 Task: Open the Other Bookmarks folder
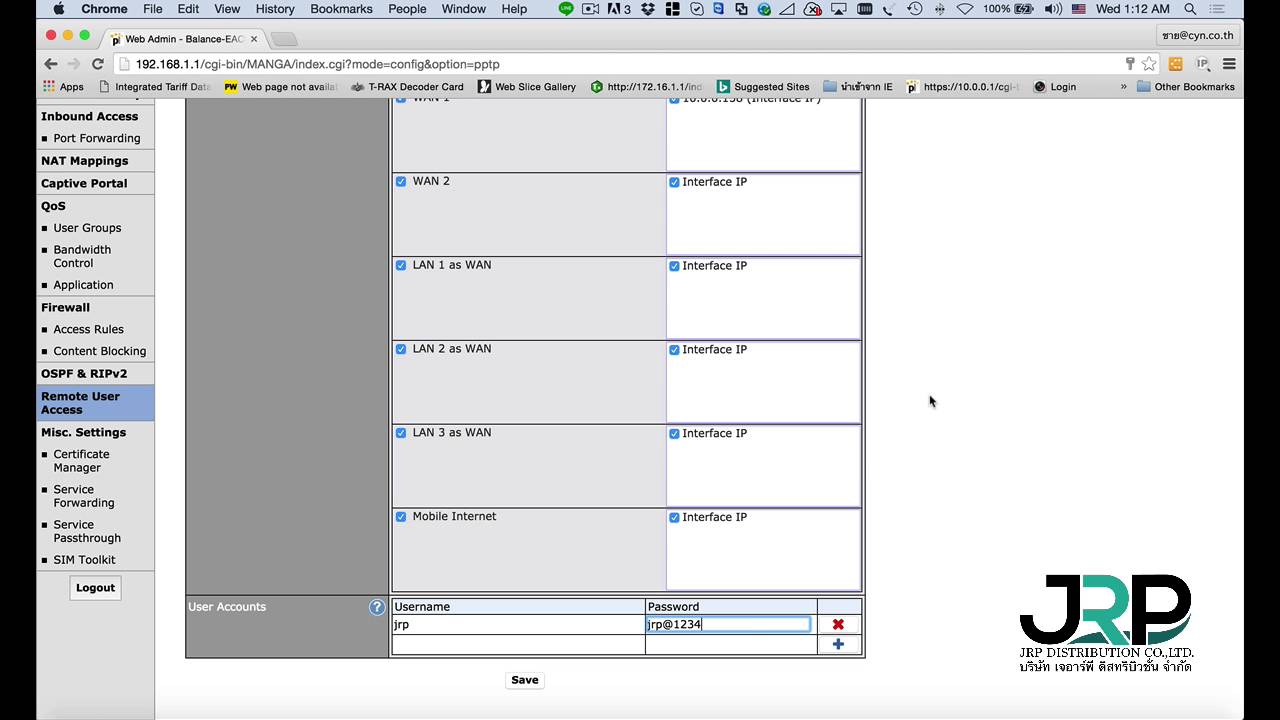(1186, 87)
